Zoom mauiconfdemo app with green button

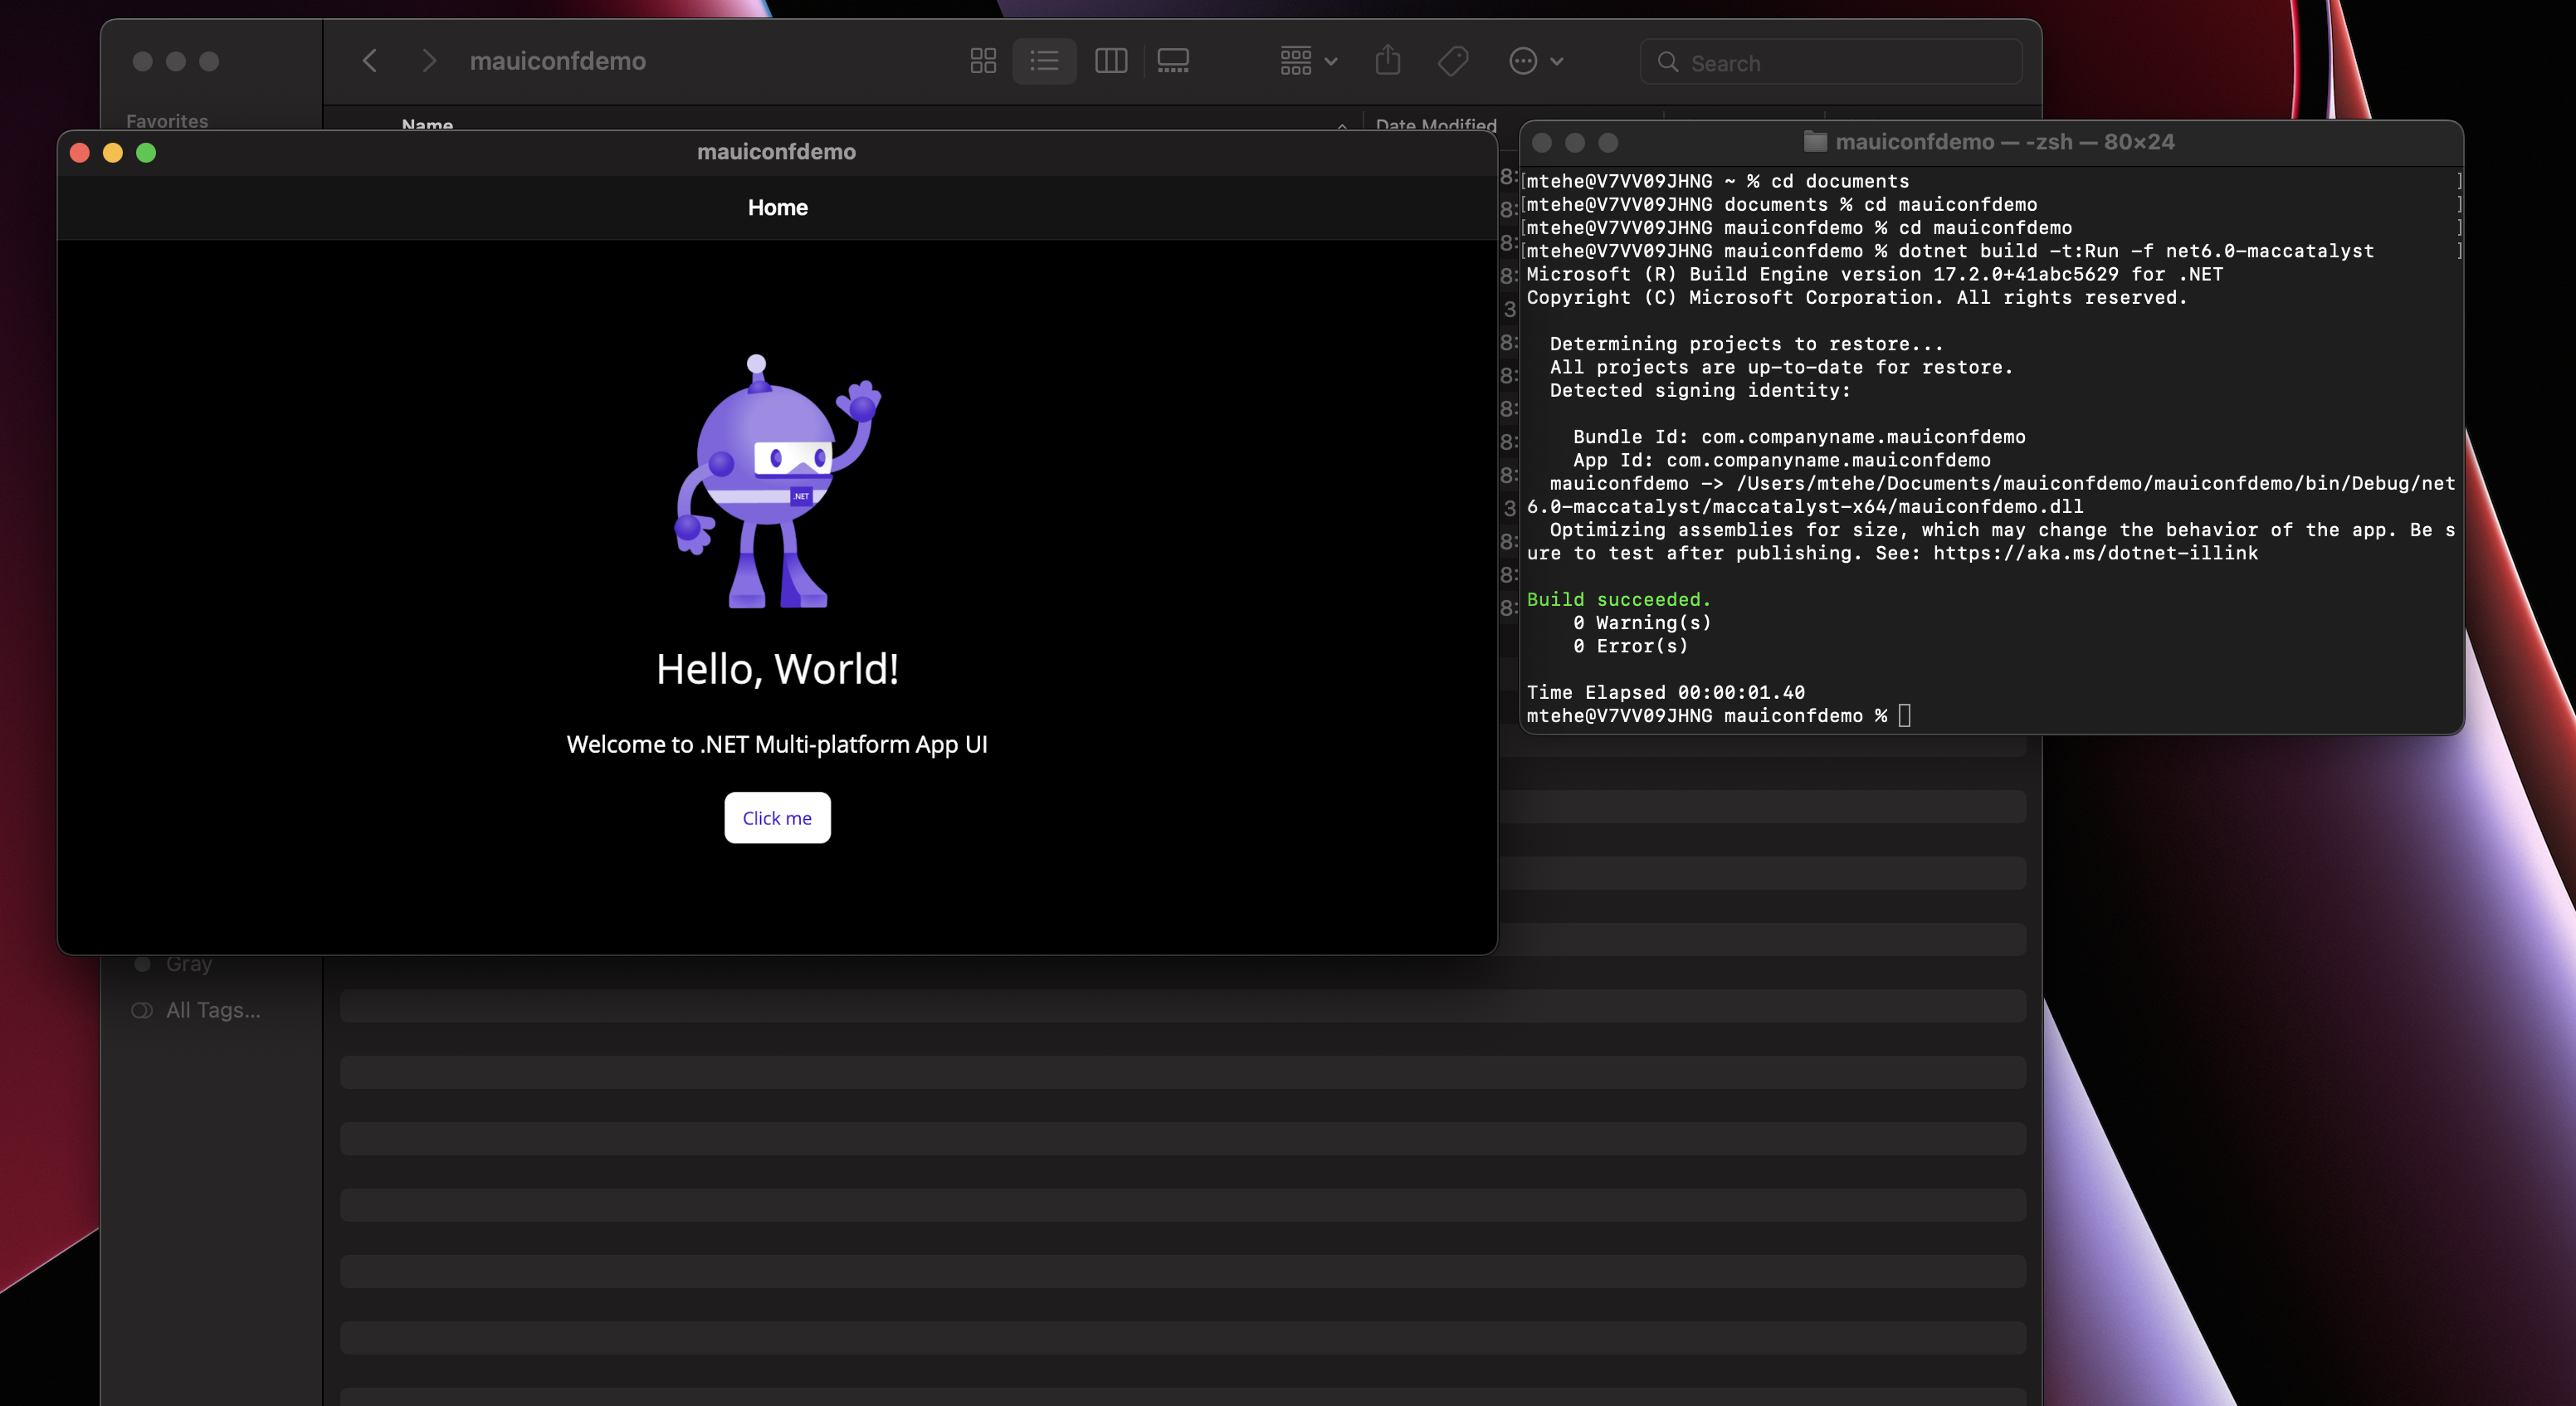pyautogui.click(x=146, y=153)
